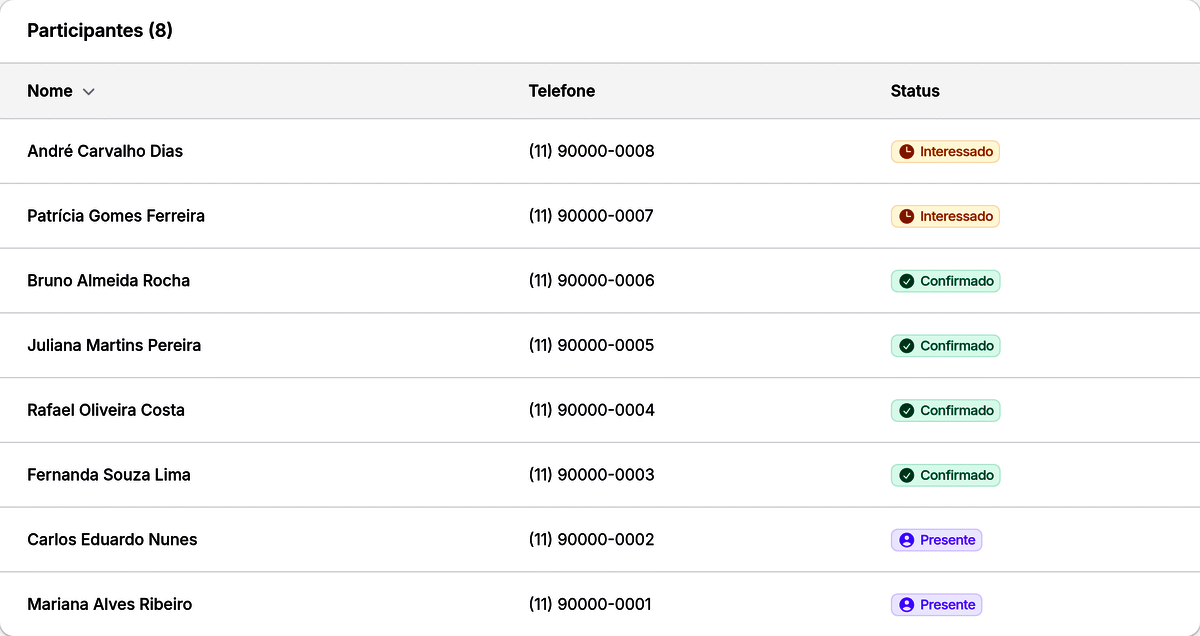Screen dimensions: 1200x636
Task: Click phone number (11) 90000-0007
Action: pyautogui.click(x=591, y=216)
